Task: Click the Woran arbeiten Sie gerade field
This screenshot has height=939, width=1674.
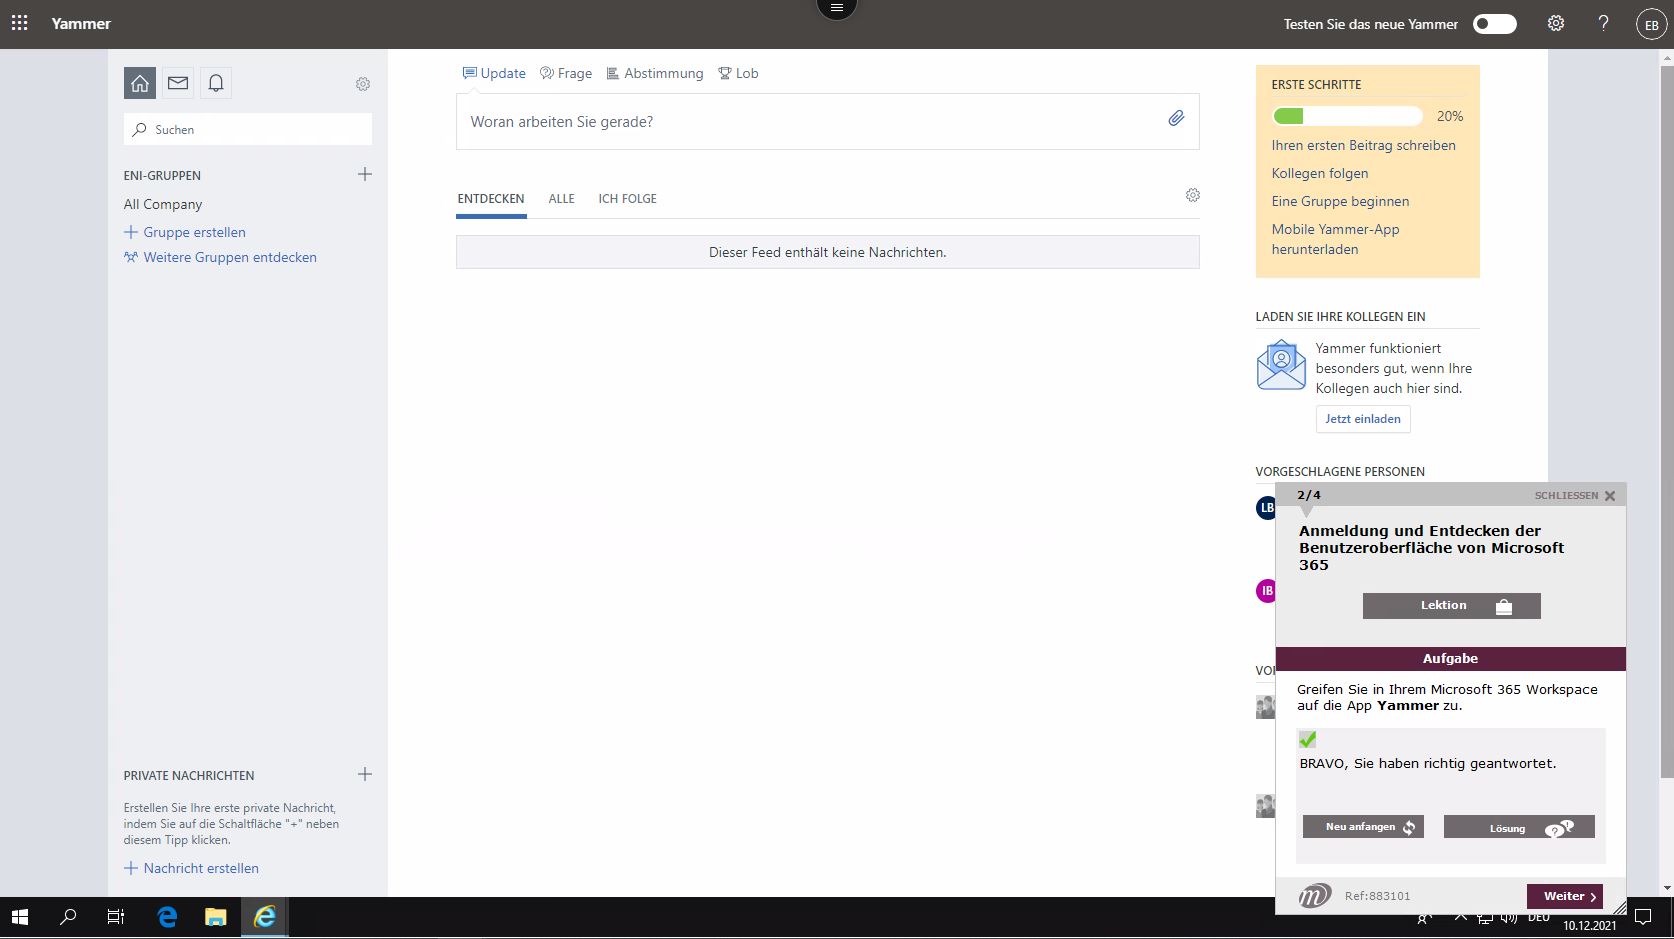Action: (827, 122)
